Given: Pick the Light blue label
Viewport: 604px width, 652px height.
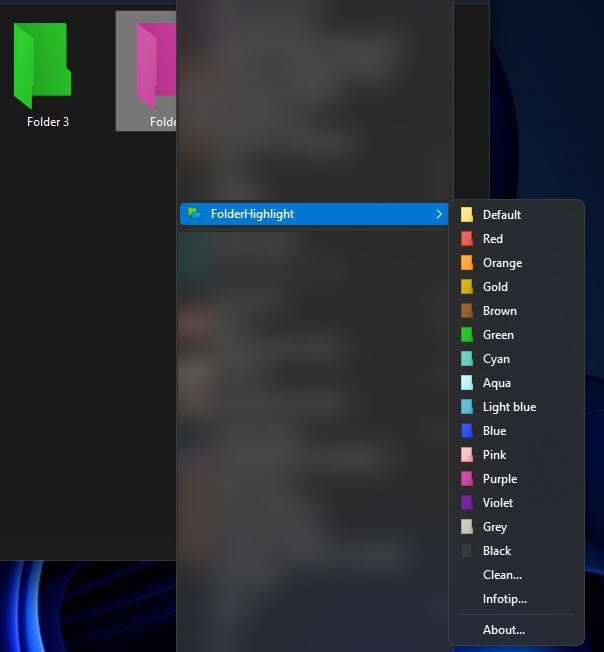Looking at the screenshot, I should tap(509, 407).
